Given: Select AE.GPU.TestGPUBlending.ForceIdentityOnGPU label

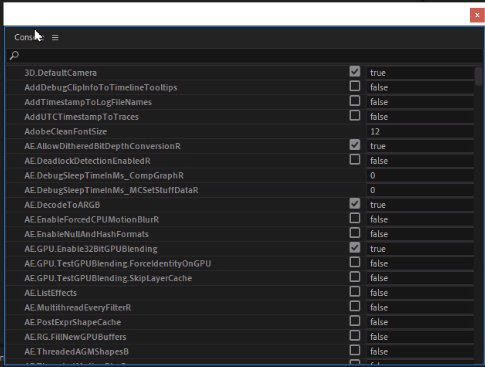Looking at the screenshot, I should (118, 263).
